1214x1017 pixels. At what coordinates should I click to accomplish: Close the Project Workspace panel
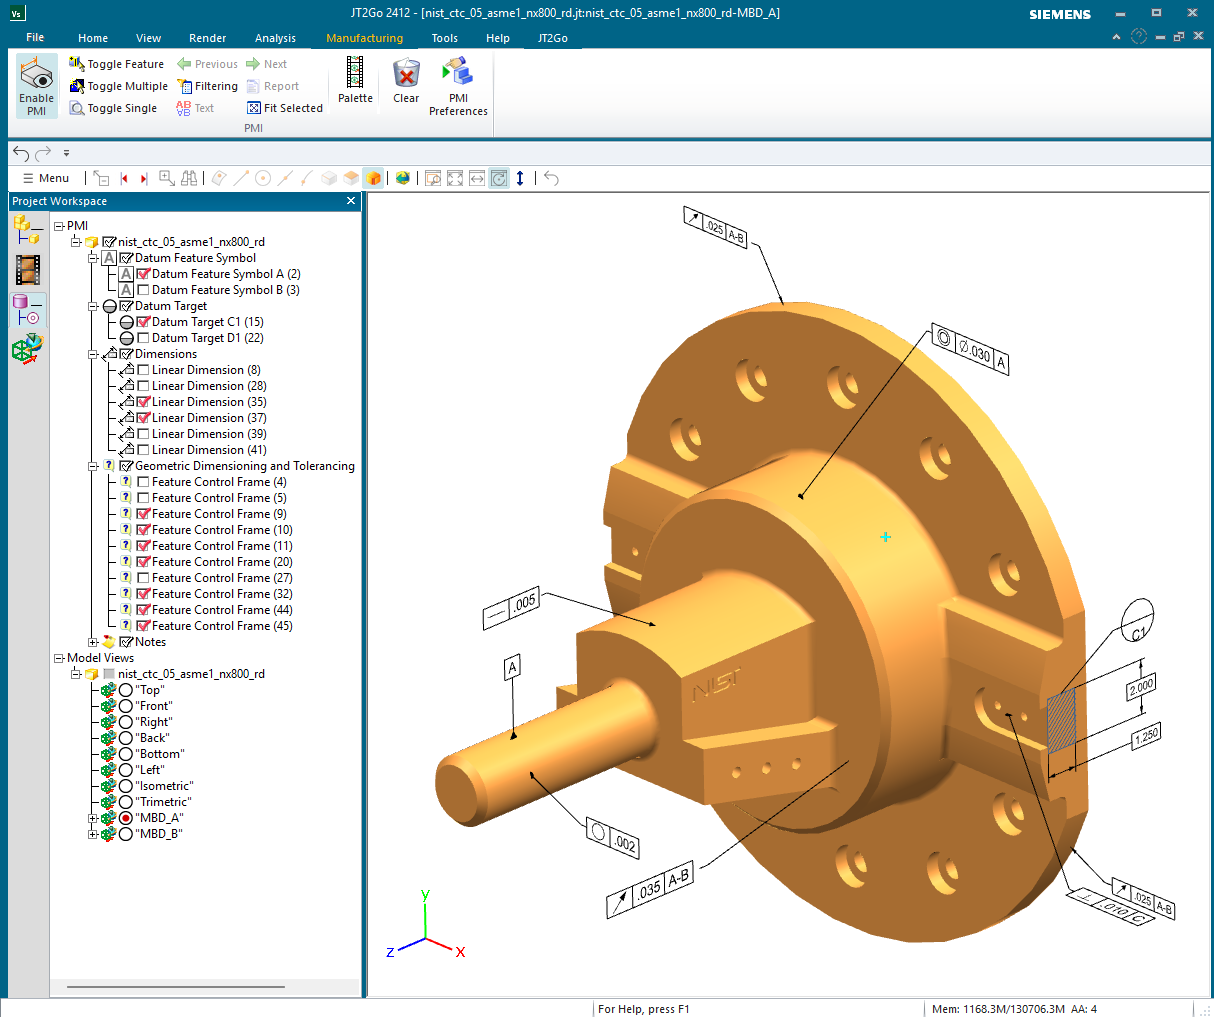pos(351,201)
